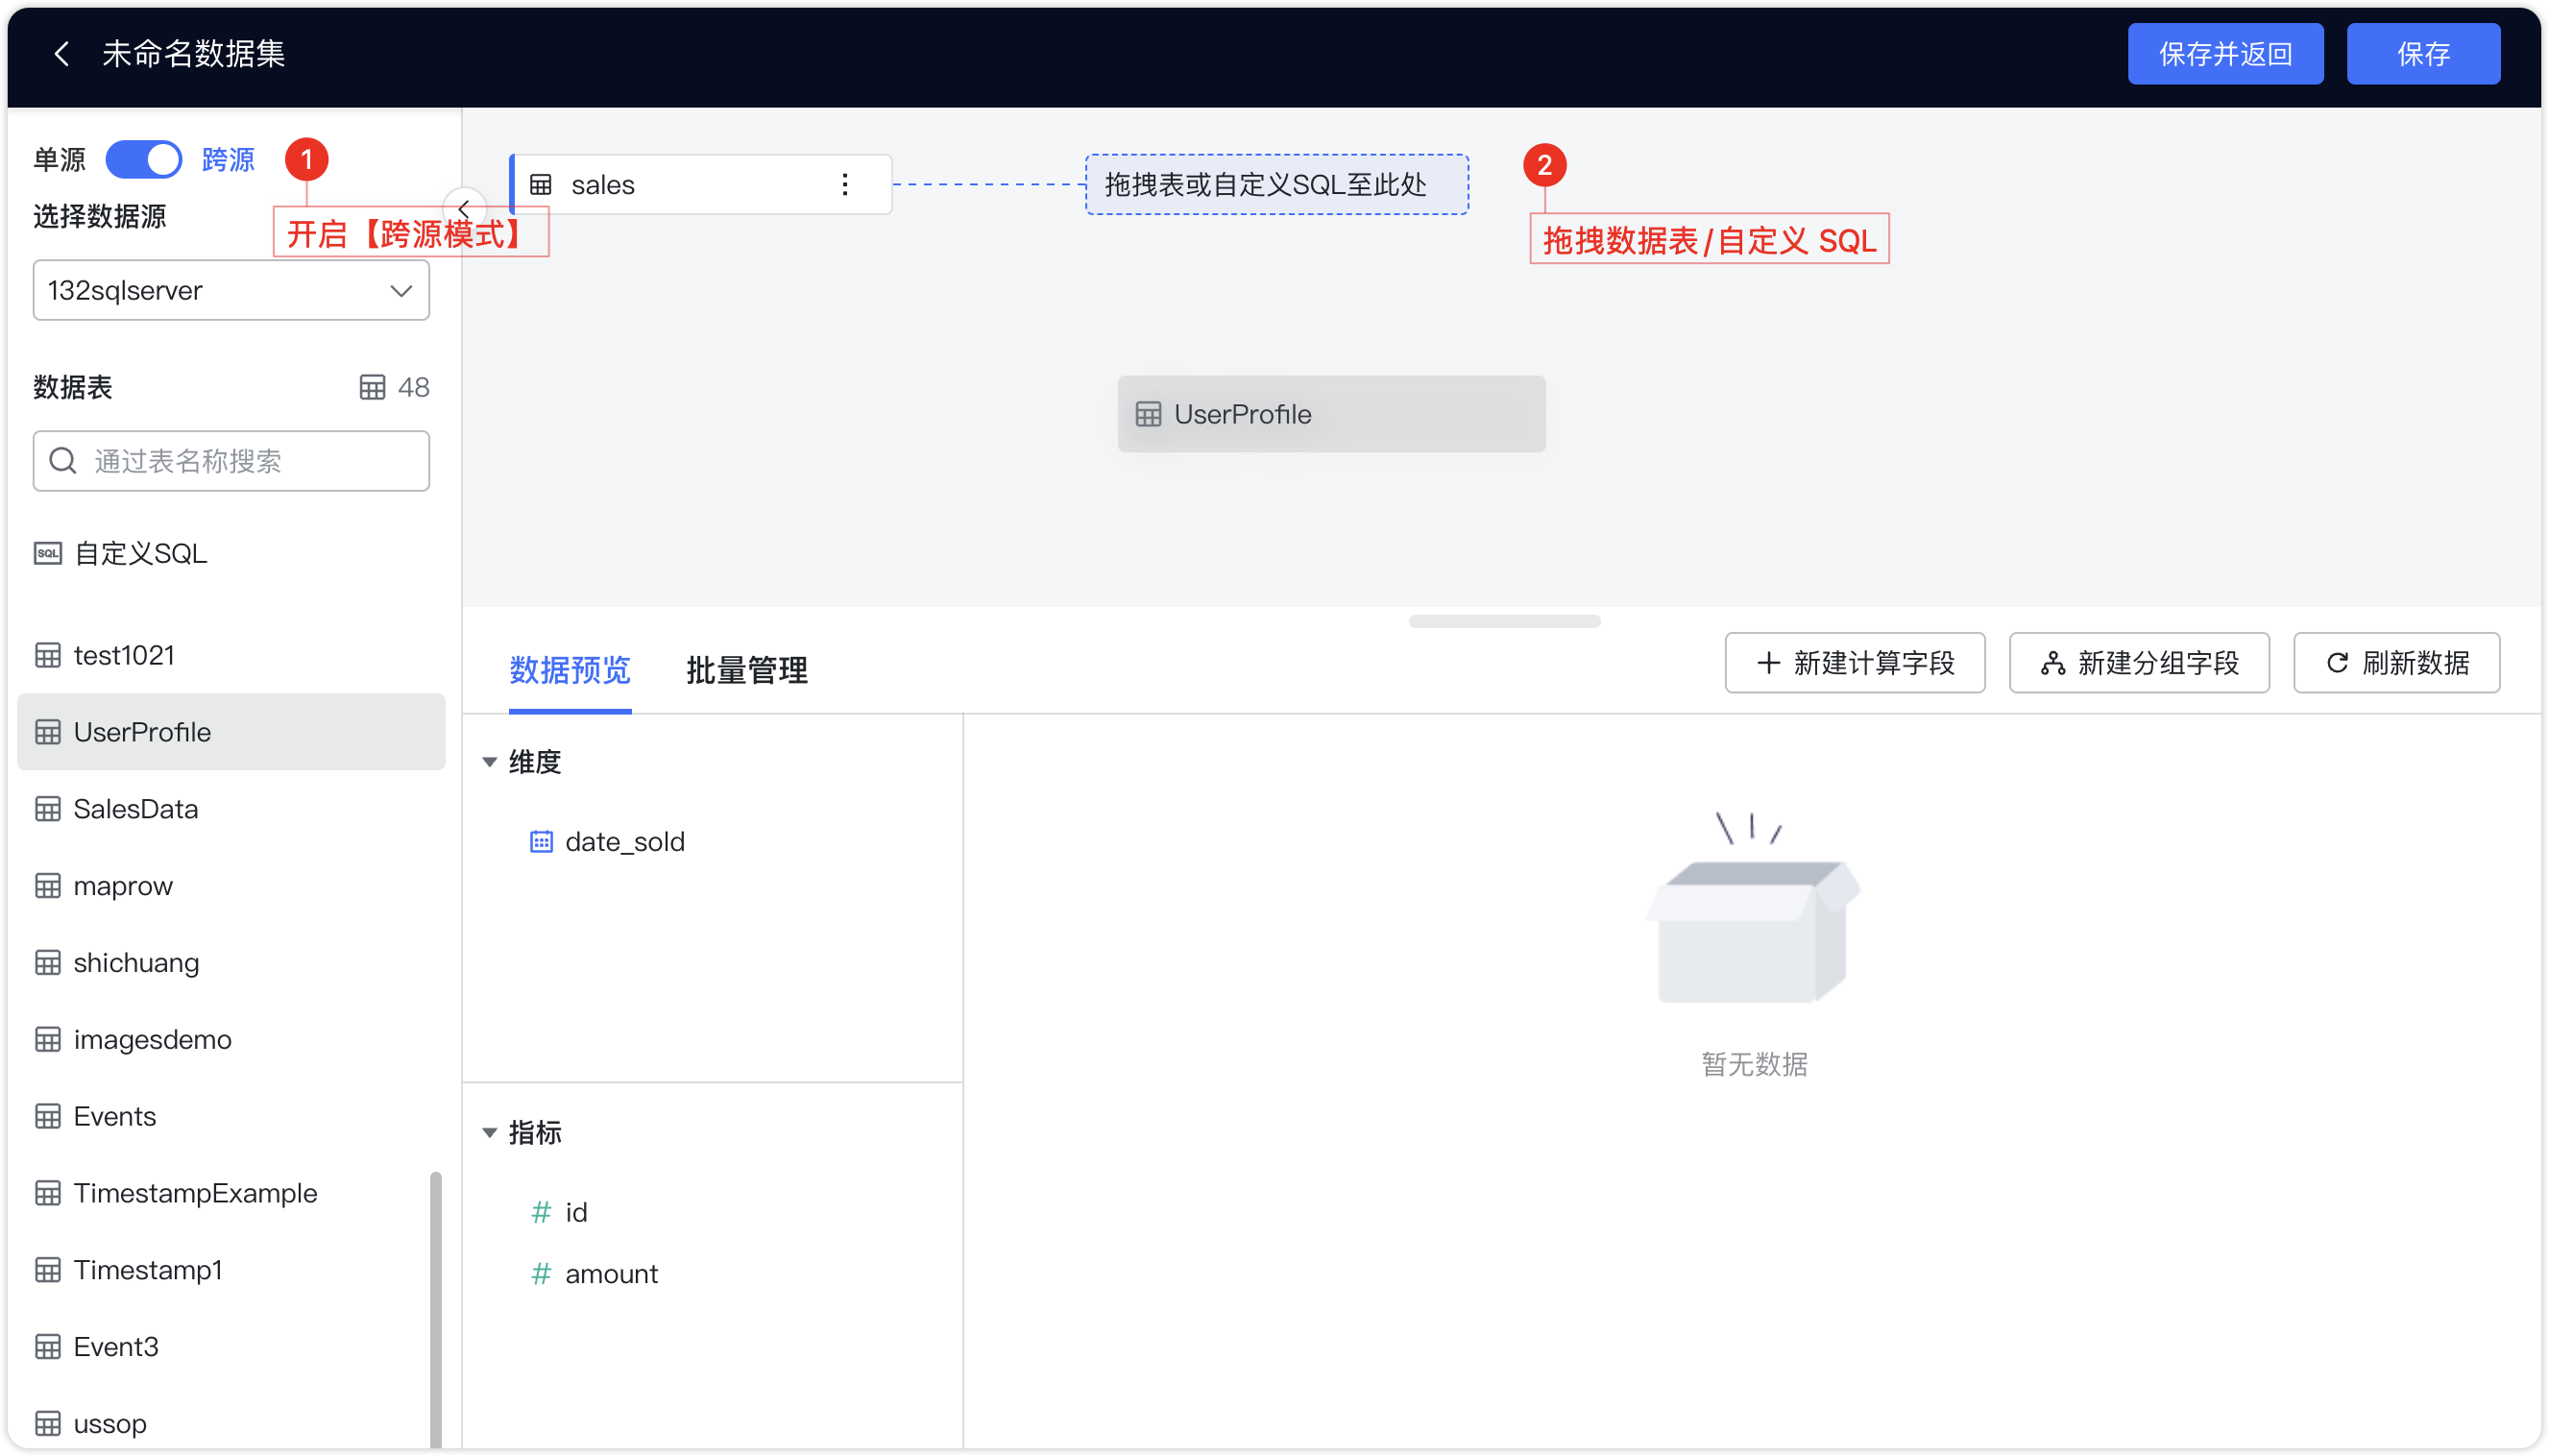Click the 新建分组字段 button
This screenshot has height=1456, width=2549.
tap(2140, 664)
